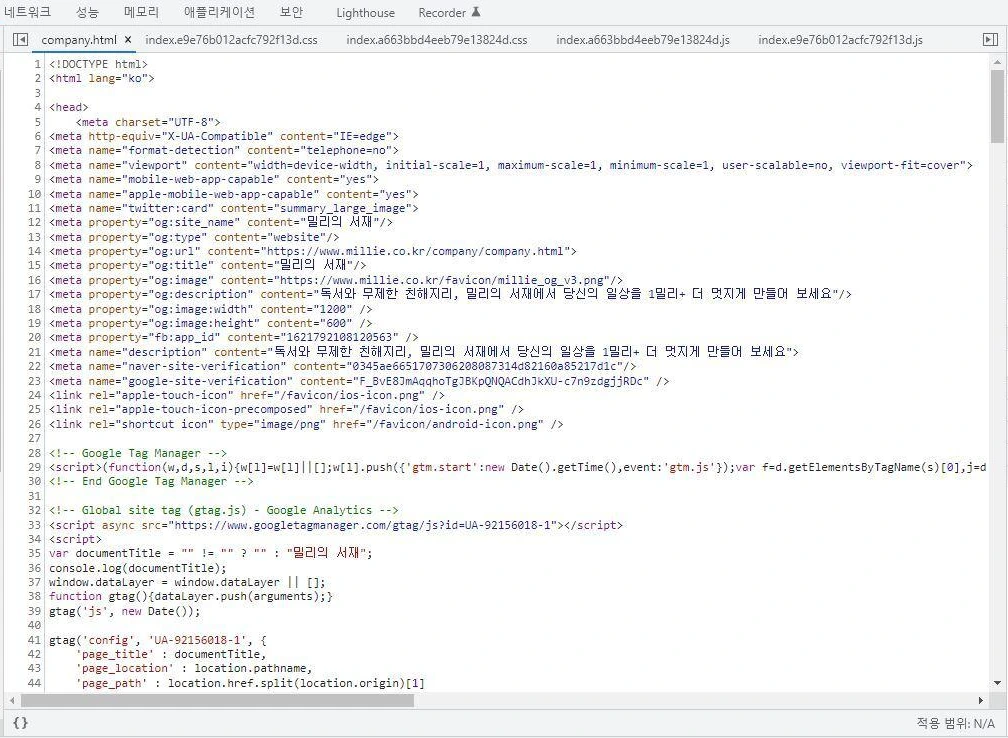Click the google-site-verification meta line
The height and width of the screenshot is (738, 1008).
point(359,381)
